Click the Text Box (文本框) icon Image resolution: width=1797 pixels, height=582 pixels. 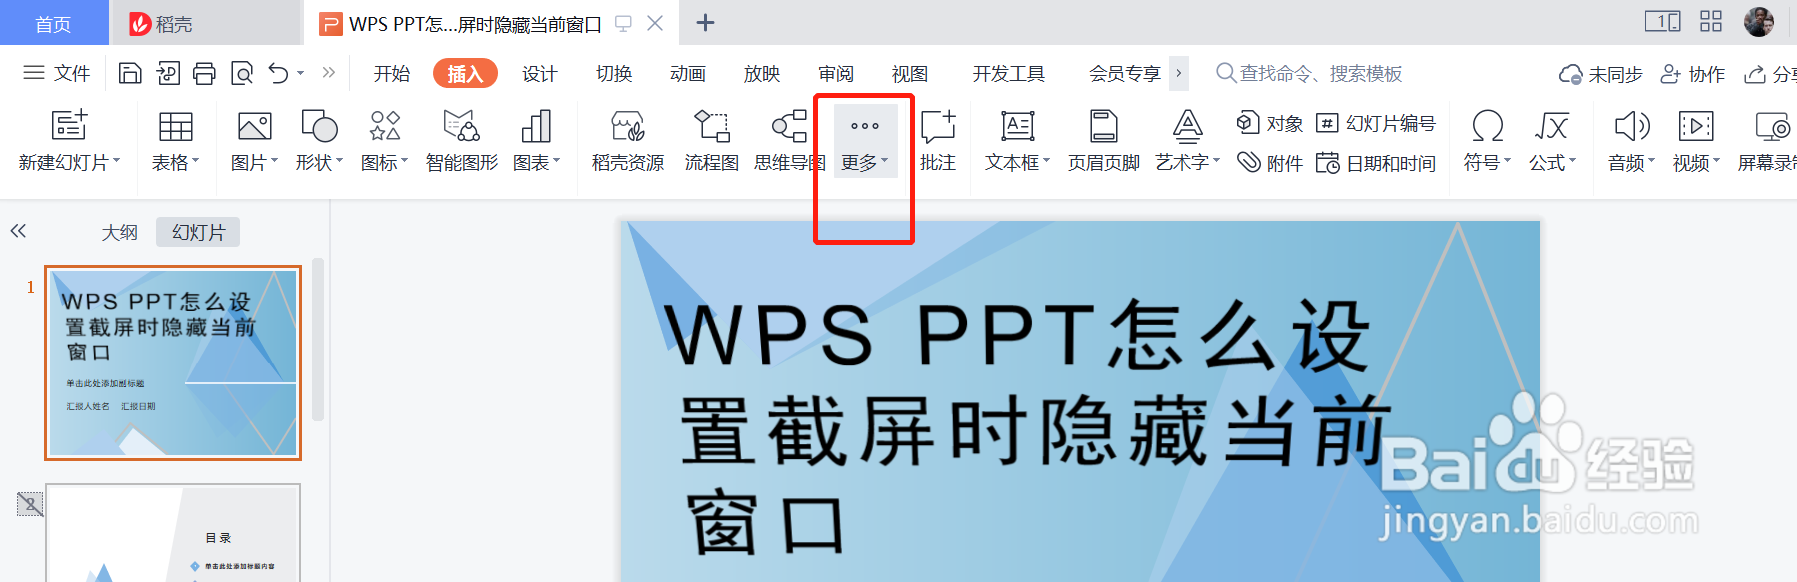[x=1017, y=126]
